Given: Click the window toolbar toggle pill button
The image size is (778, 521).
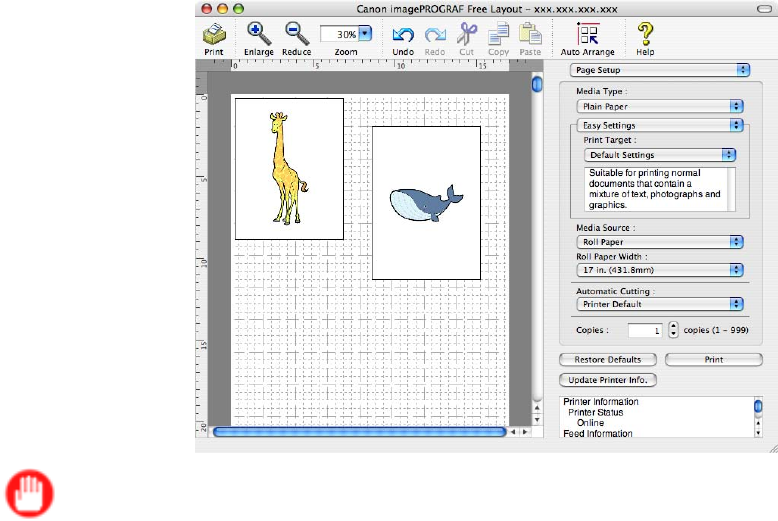Looking at the screenshot, I should point(764,9).
